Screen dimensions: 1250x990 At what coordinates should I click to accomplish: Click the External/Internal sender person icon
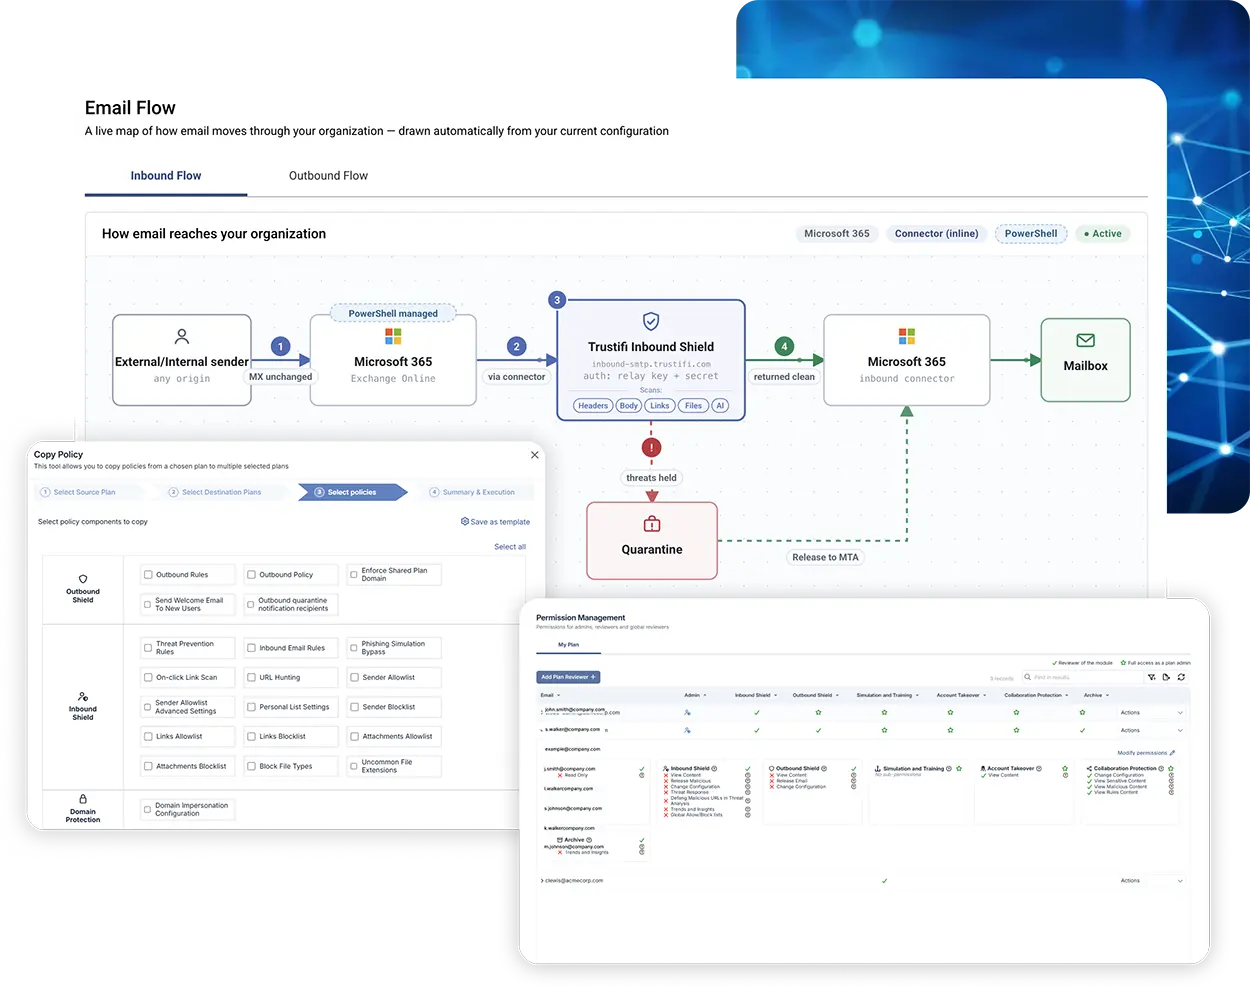(x=181, y=336)
